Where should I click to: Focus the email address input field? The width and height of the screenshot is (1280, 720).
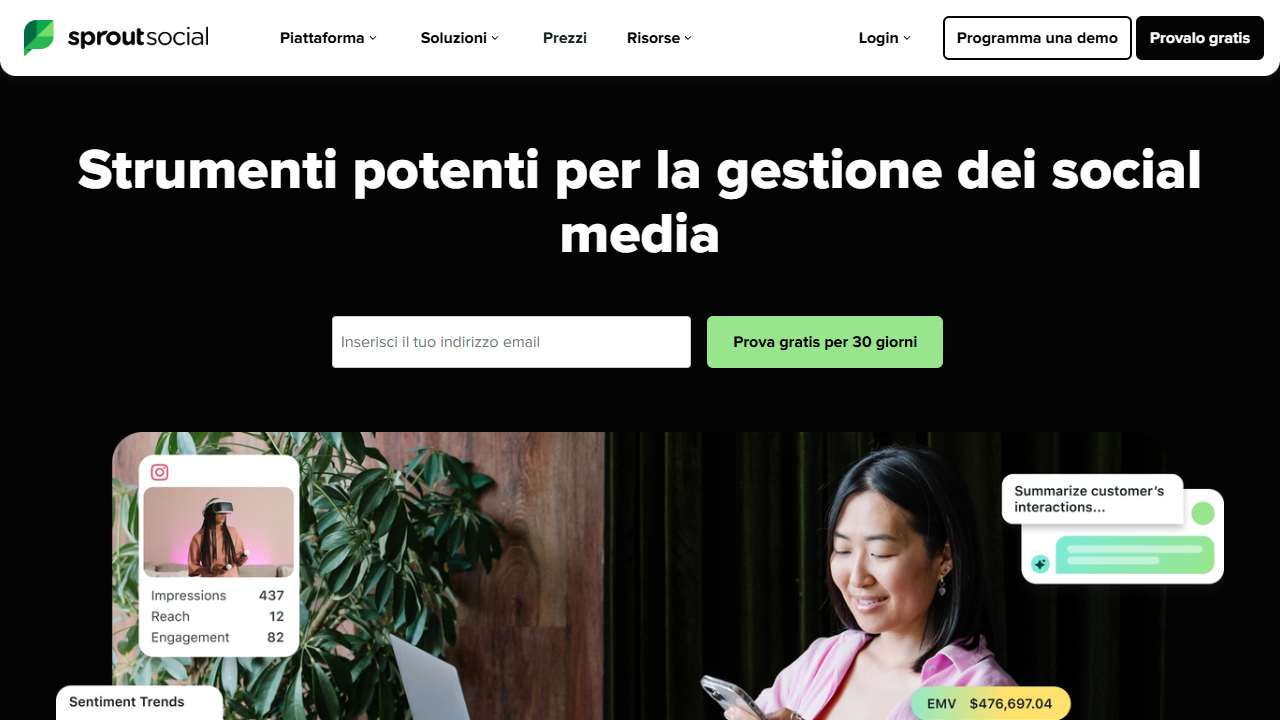(x=511, y=342)
